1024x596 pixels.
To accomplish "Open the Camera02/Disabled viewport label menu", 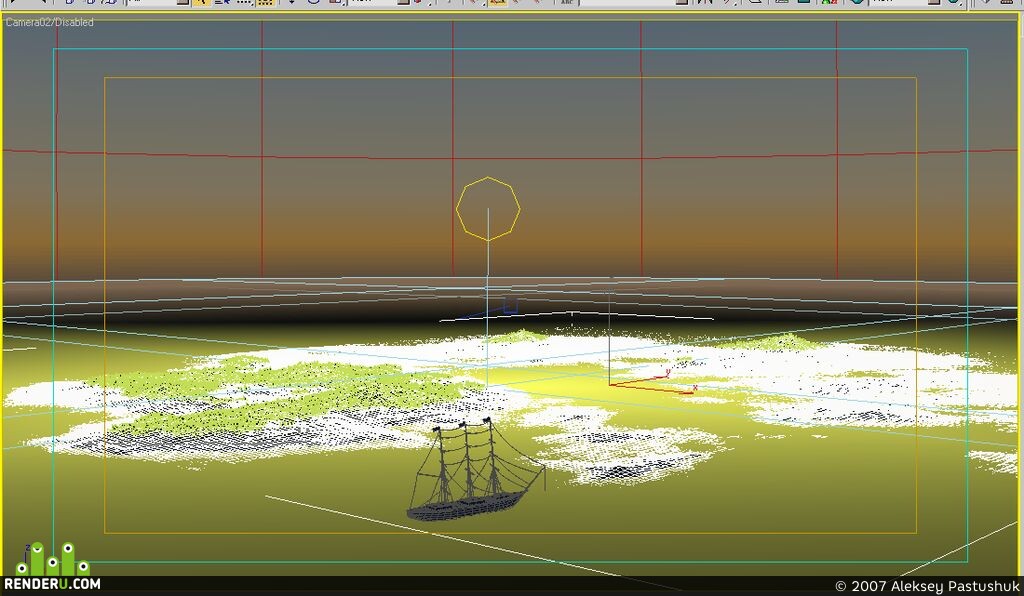I will click(50, 22).
